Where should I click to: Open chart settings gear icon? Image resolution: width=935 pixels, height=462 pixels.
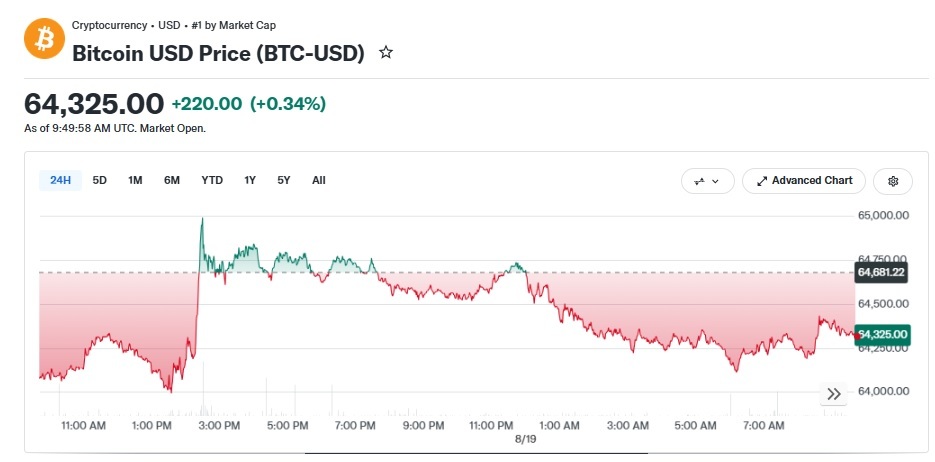coord(893,181)
